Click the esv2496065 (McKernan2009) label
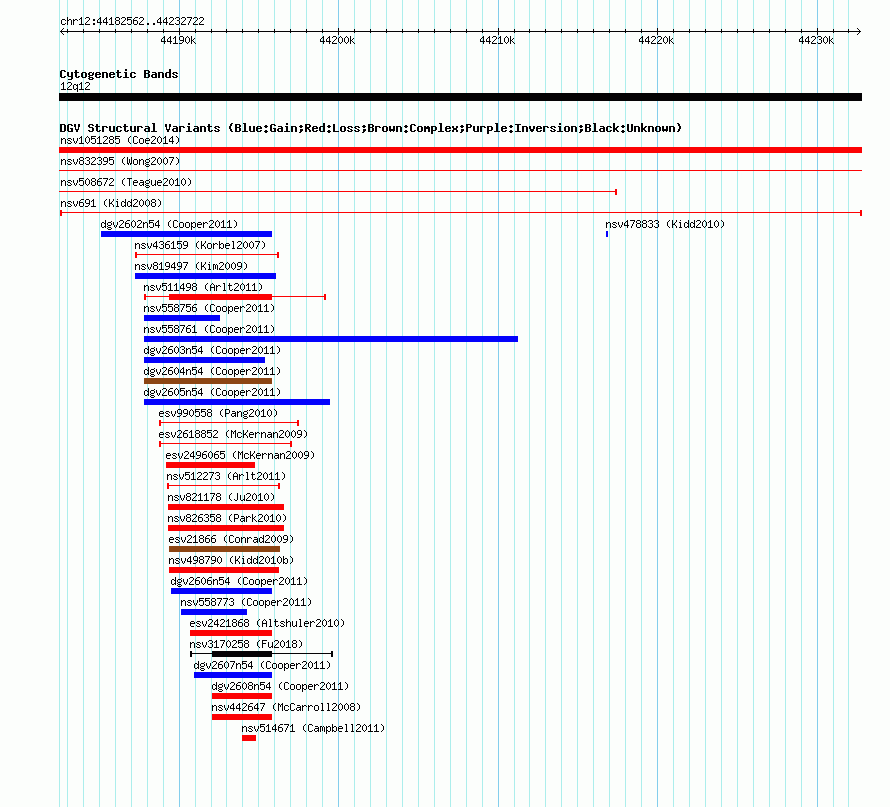The width and height of the screenshot is (890, 807). click(x=240, y=455)
